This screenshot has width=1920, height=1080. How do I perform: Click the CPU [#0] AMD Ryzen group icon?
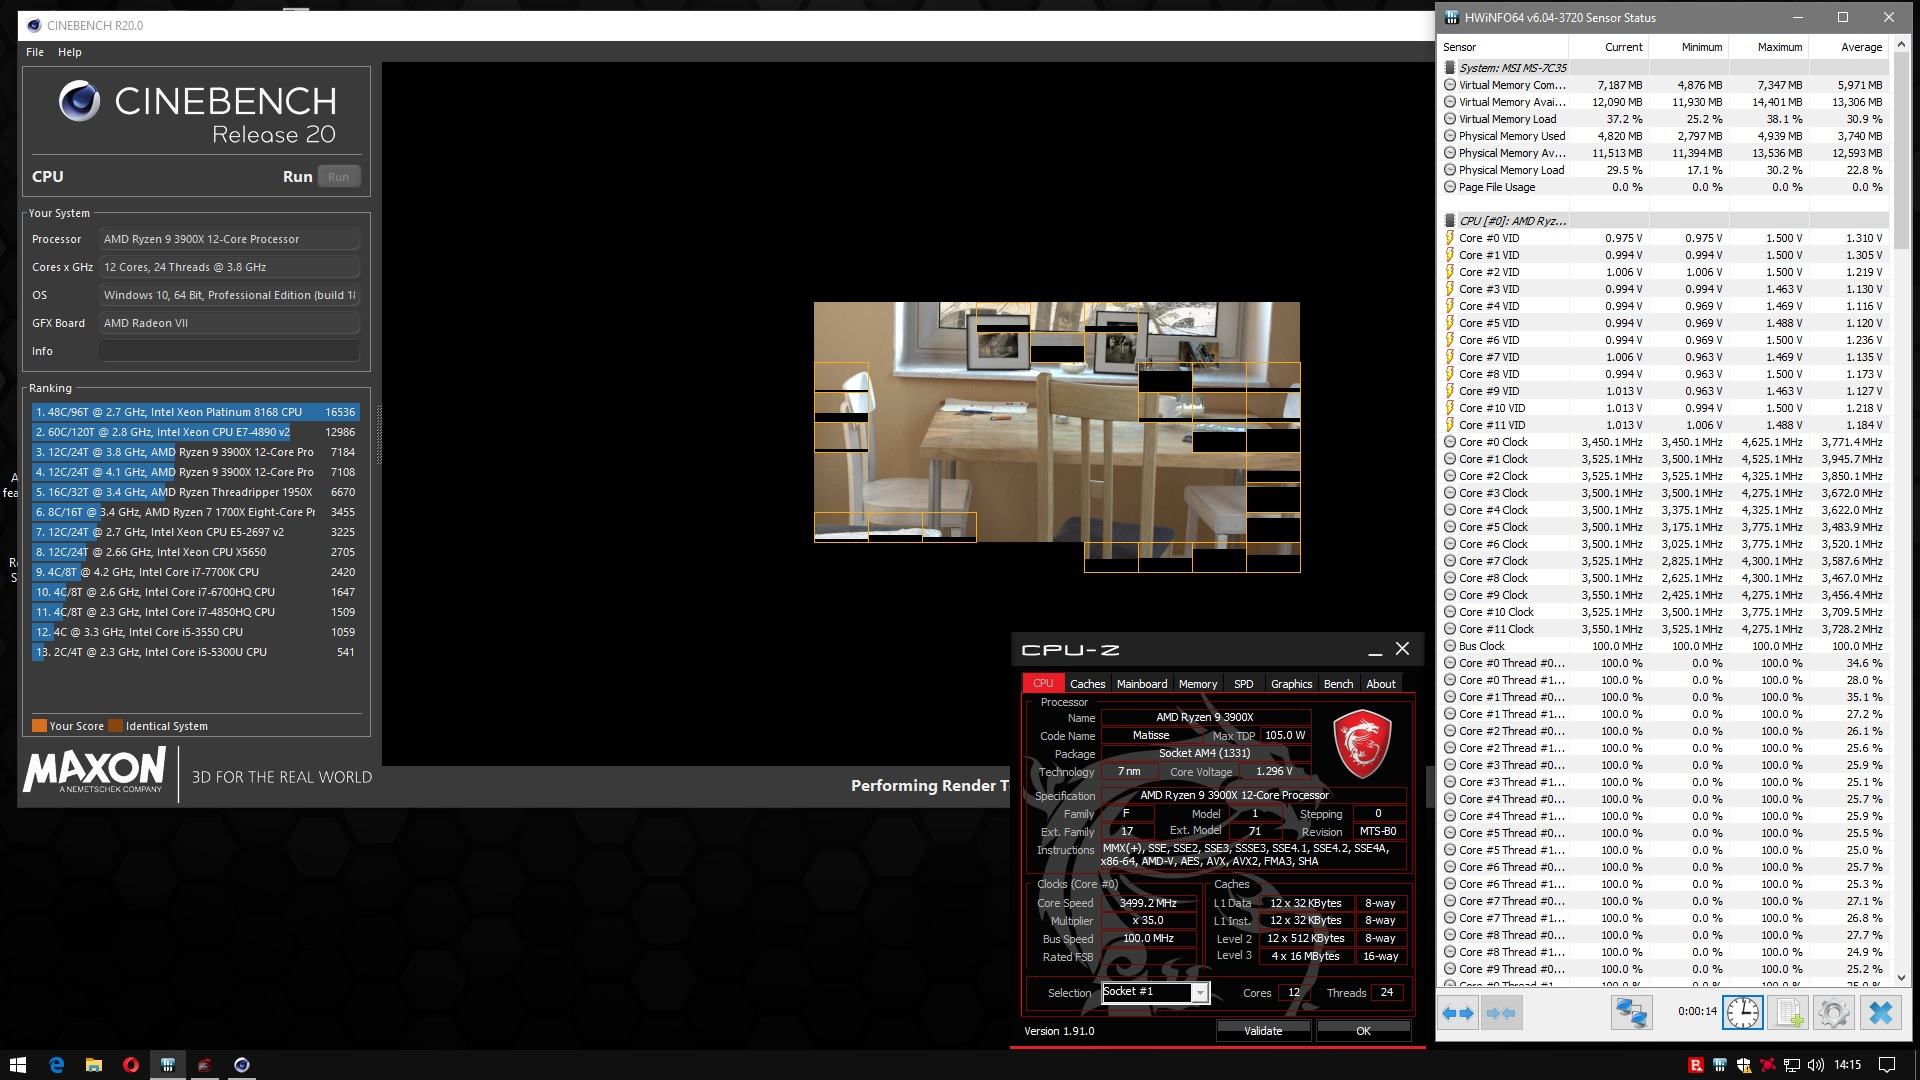point(1450,221)
